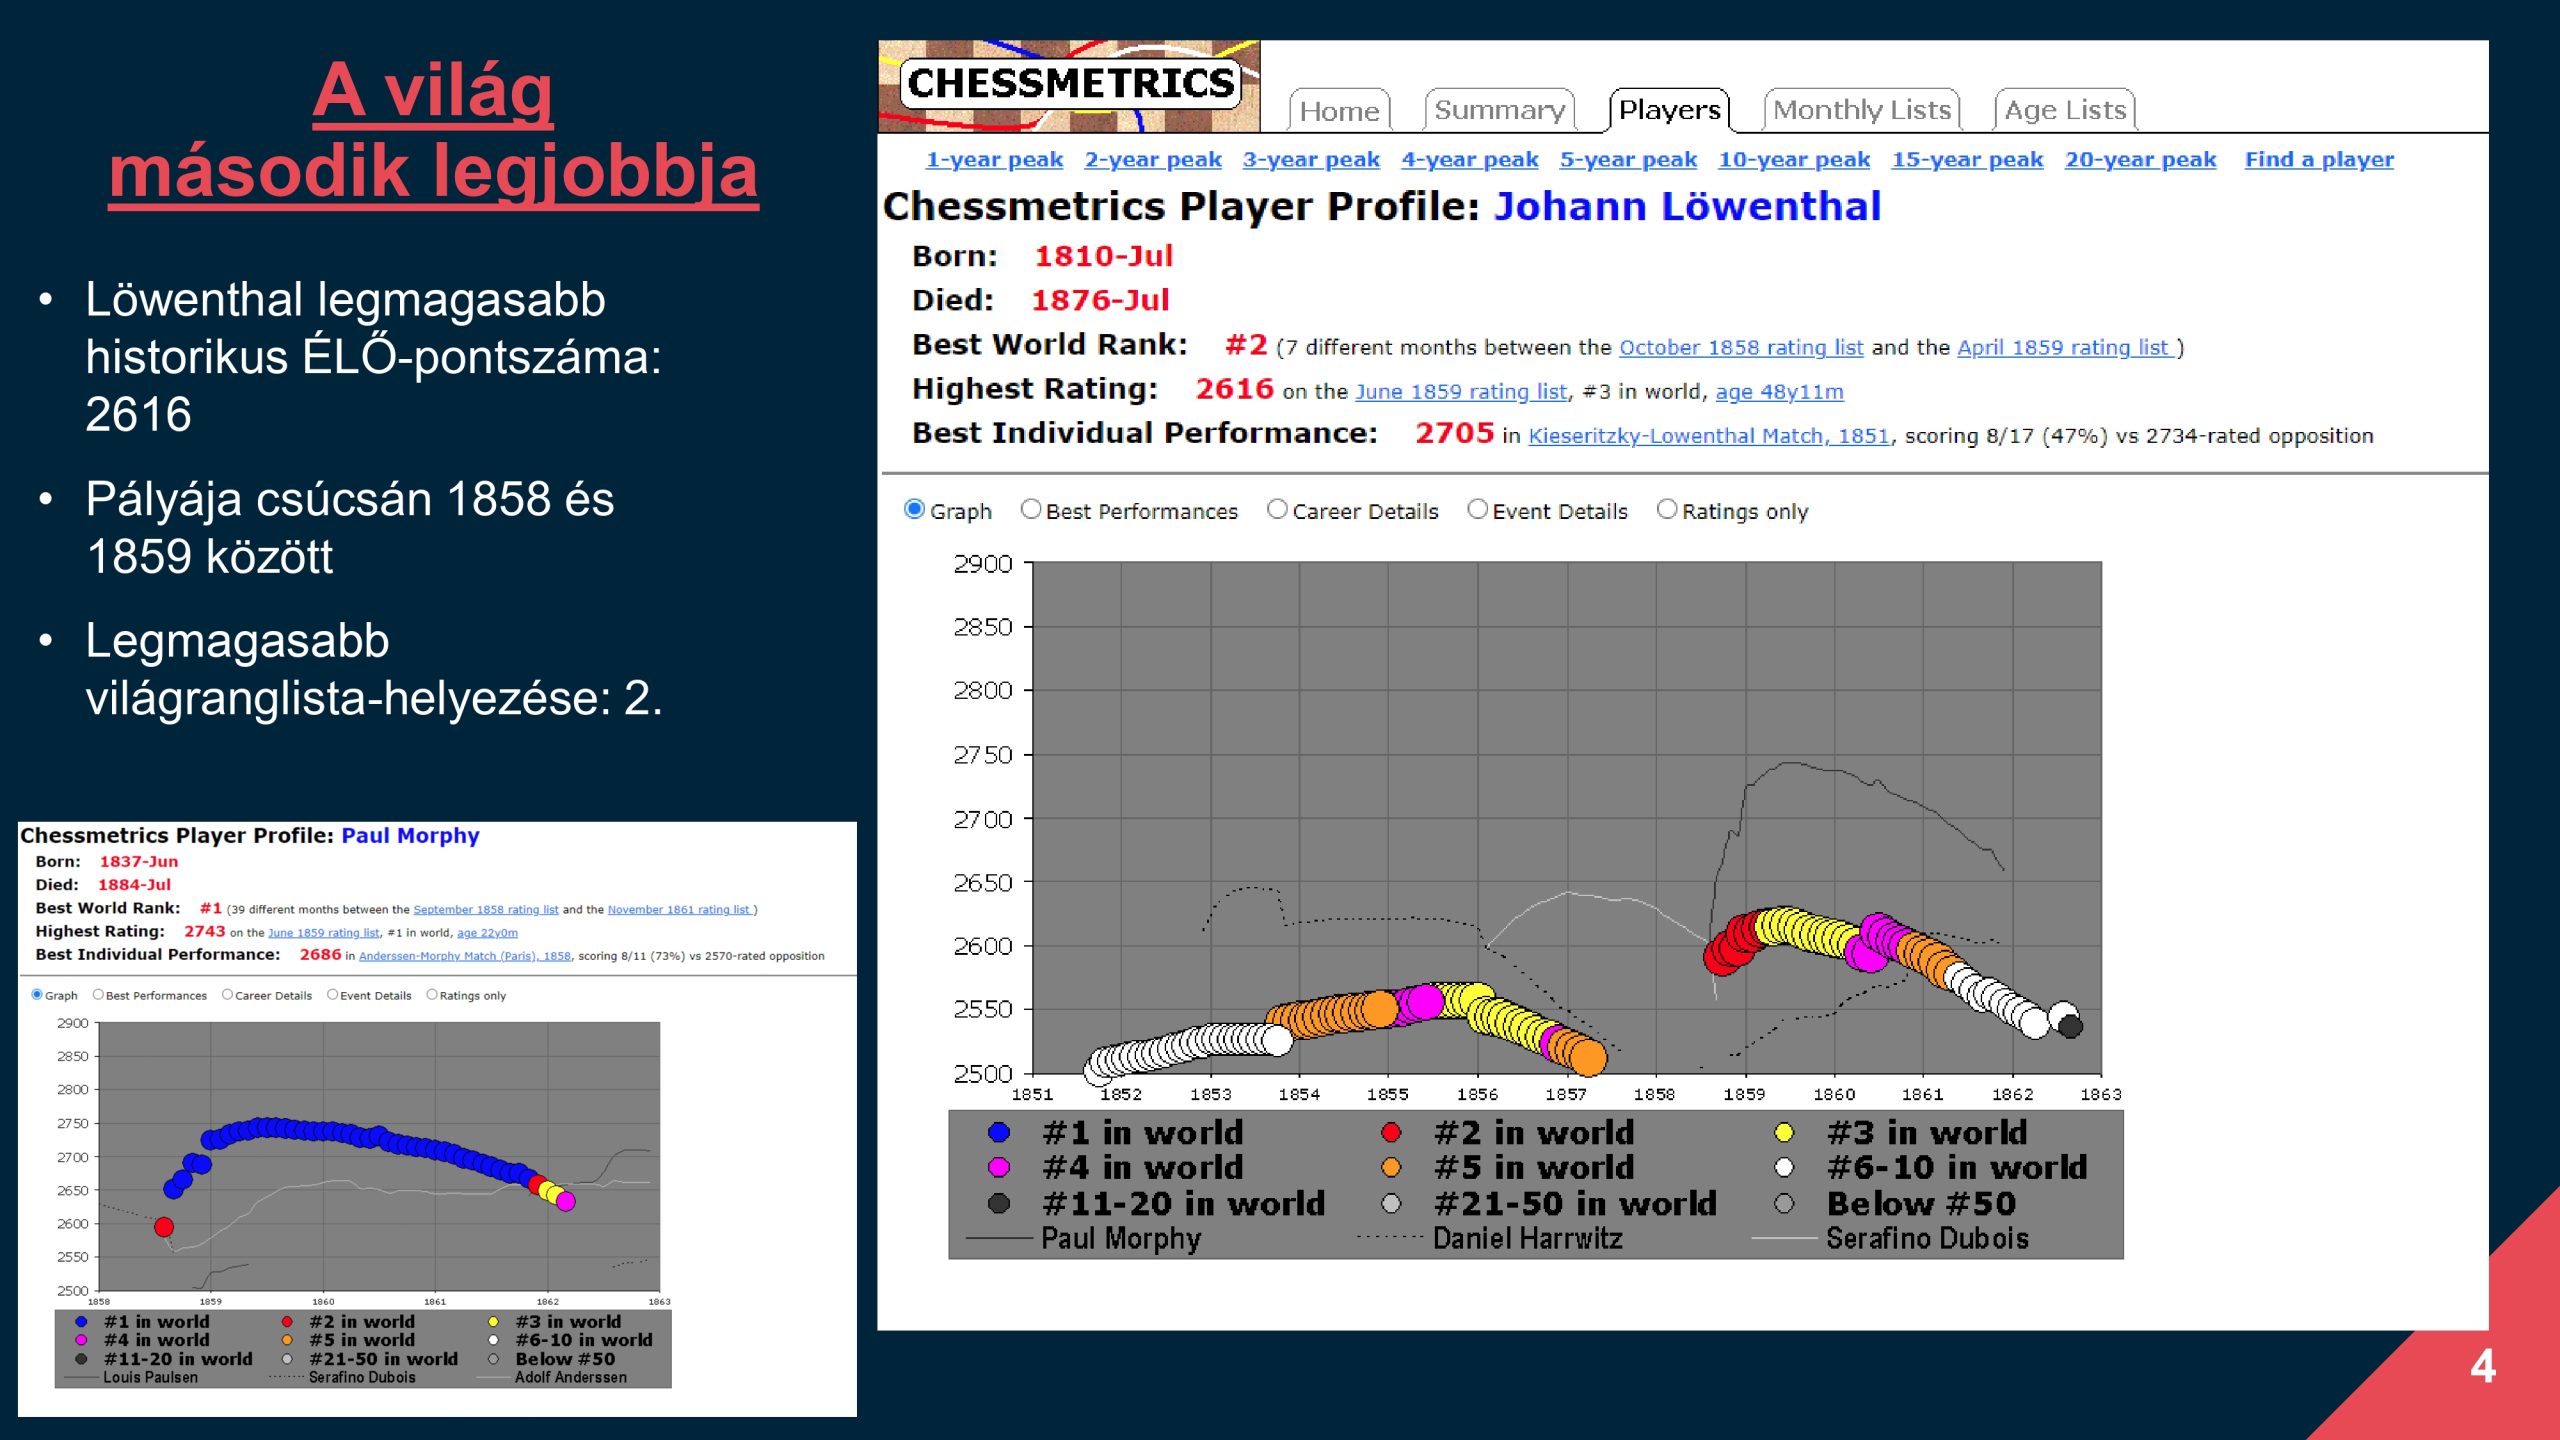This screenshot has height=1440, width=2560.
Task: Open the Monthly Lists tab
Action: [1862, 110]
